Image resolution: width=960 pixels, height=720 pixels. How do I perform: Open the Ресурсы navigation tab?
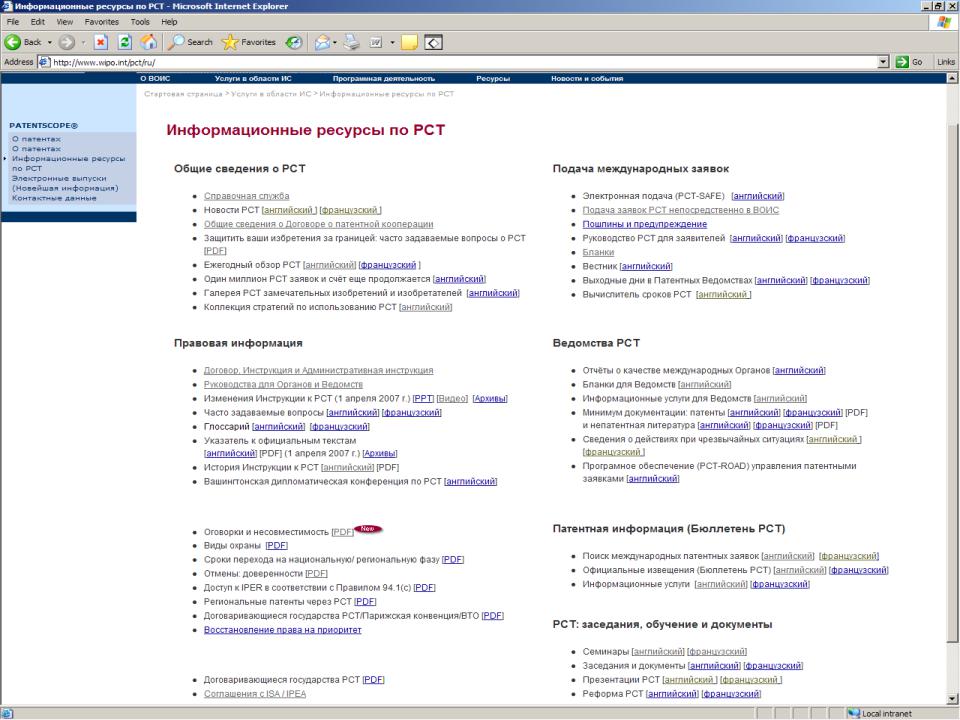tap(493, 78)
